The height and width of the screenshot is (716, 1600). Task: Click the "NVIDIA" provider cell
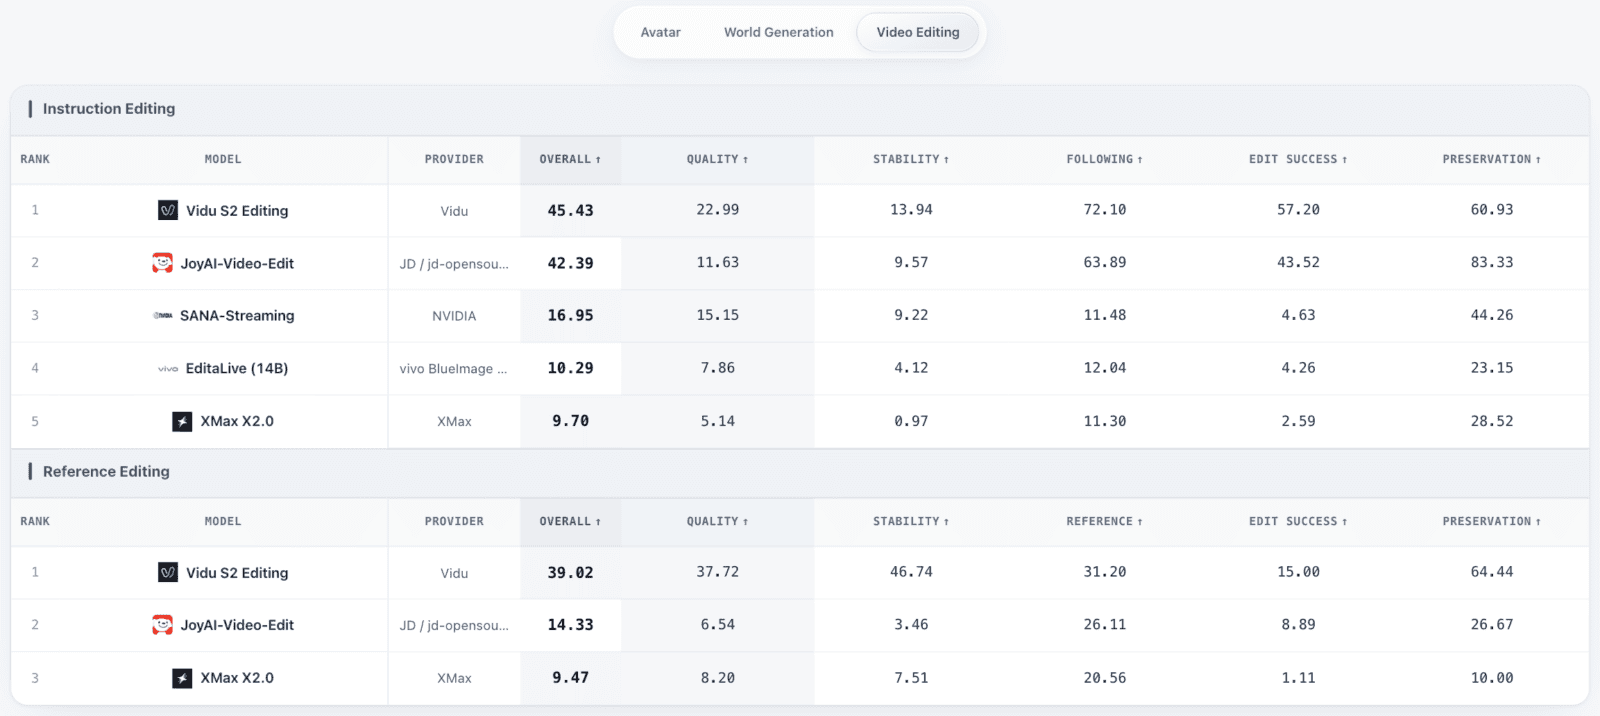pos(454,316)
